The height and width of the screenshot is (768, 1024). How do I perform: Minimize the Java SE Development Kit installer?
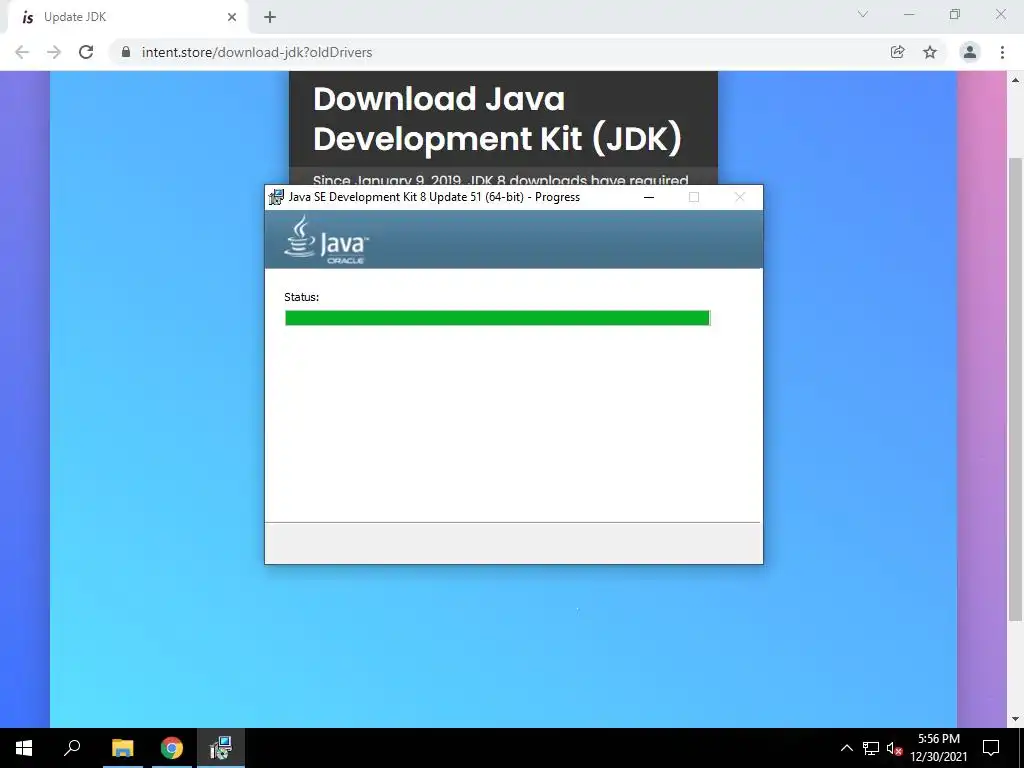click(x=649, y=197)
